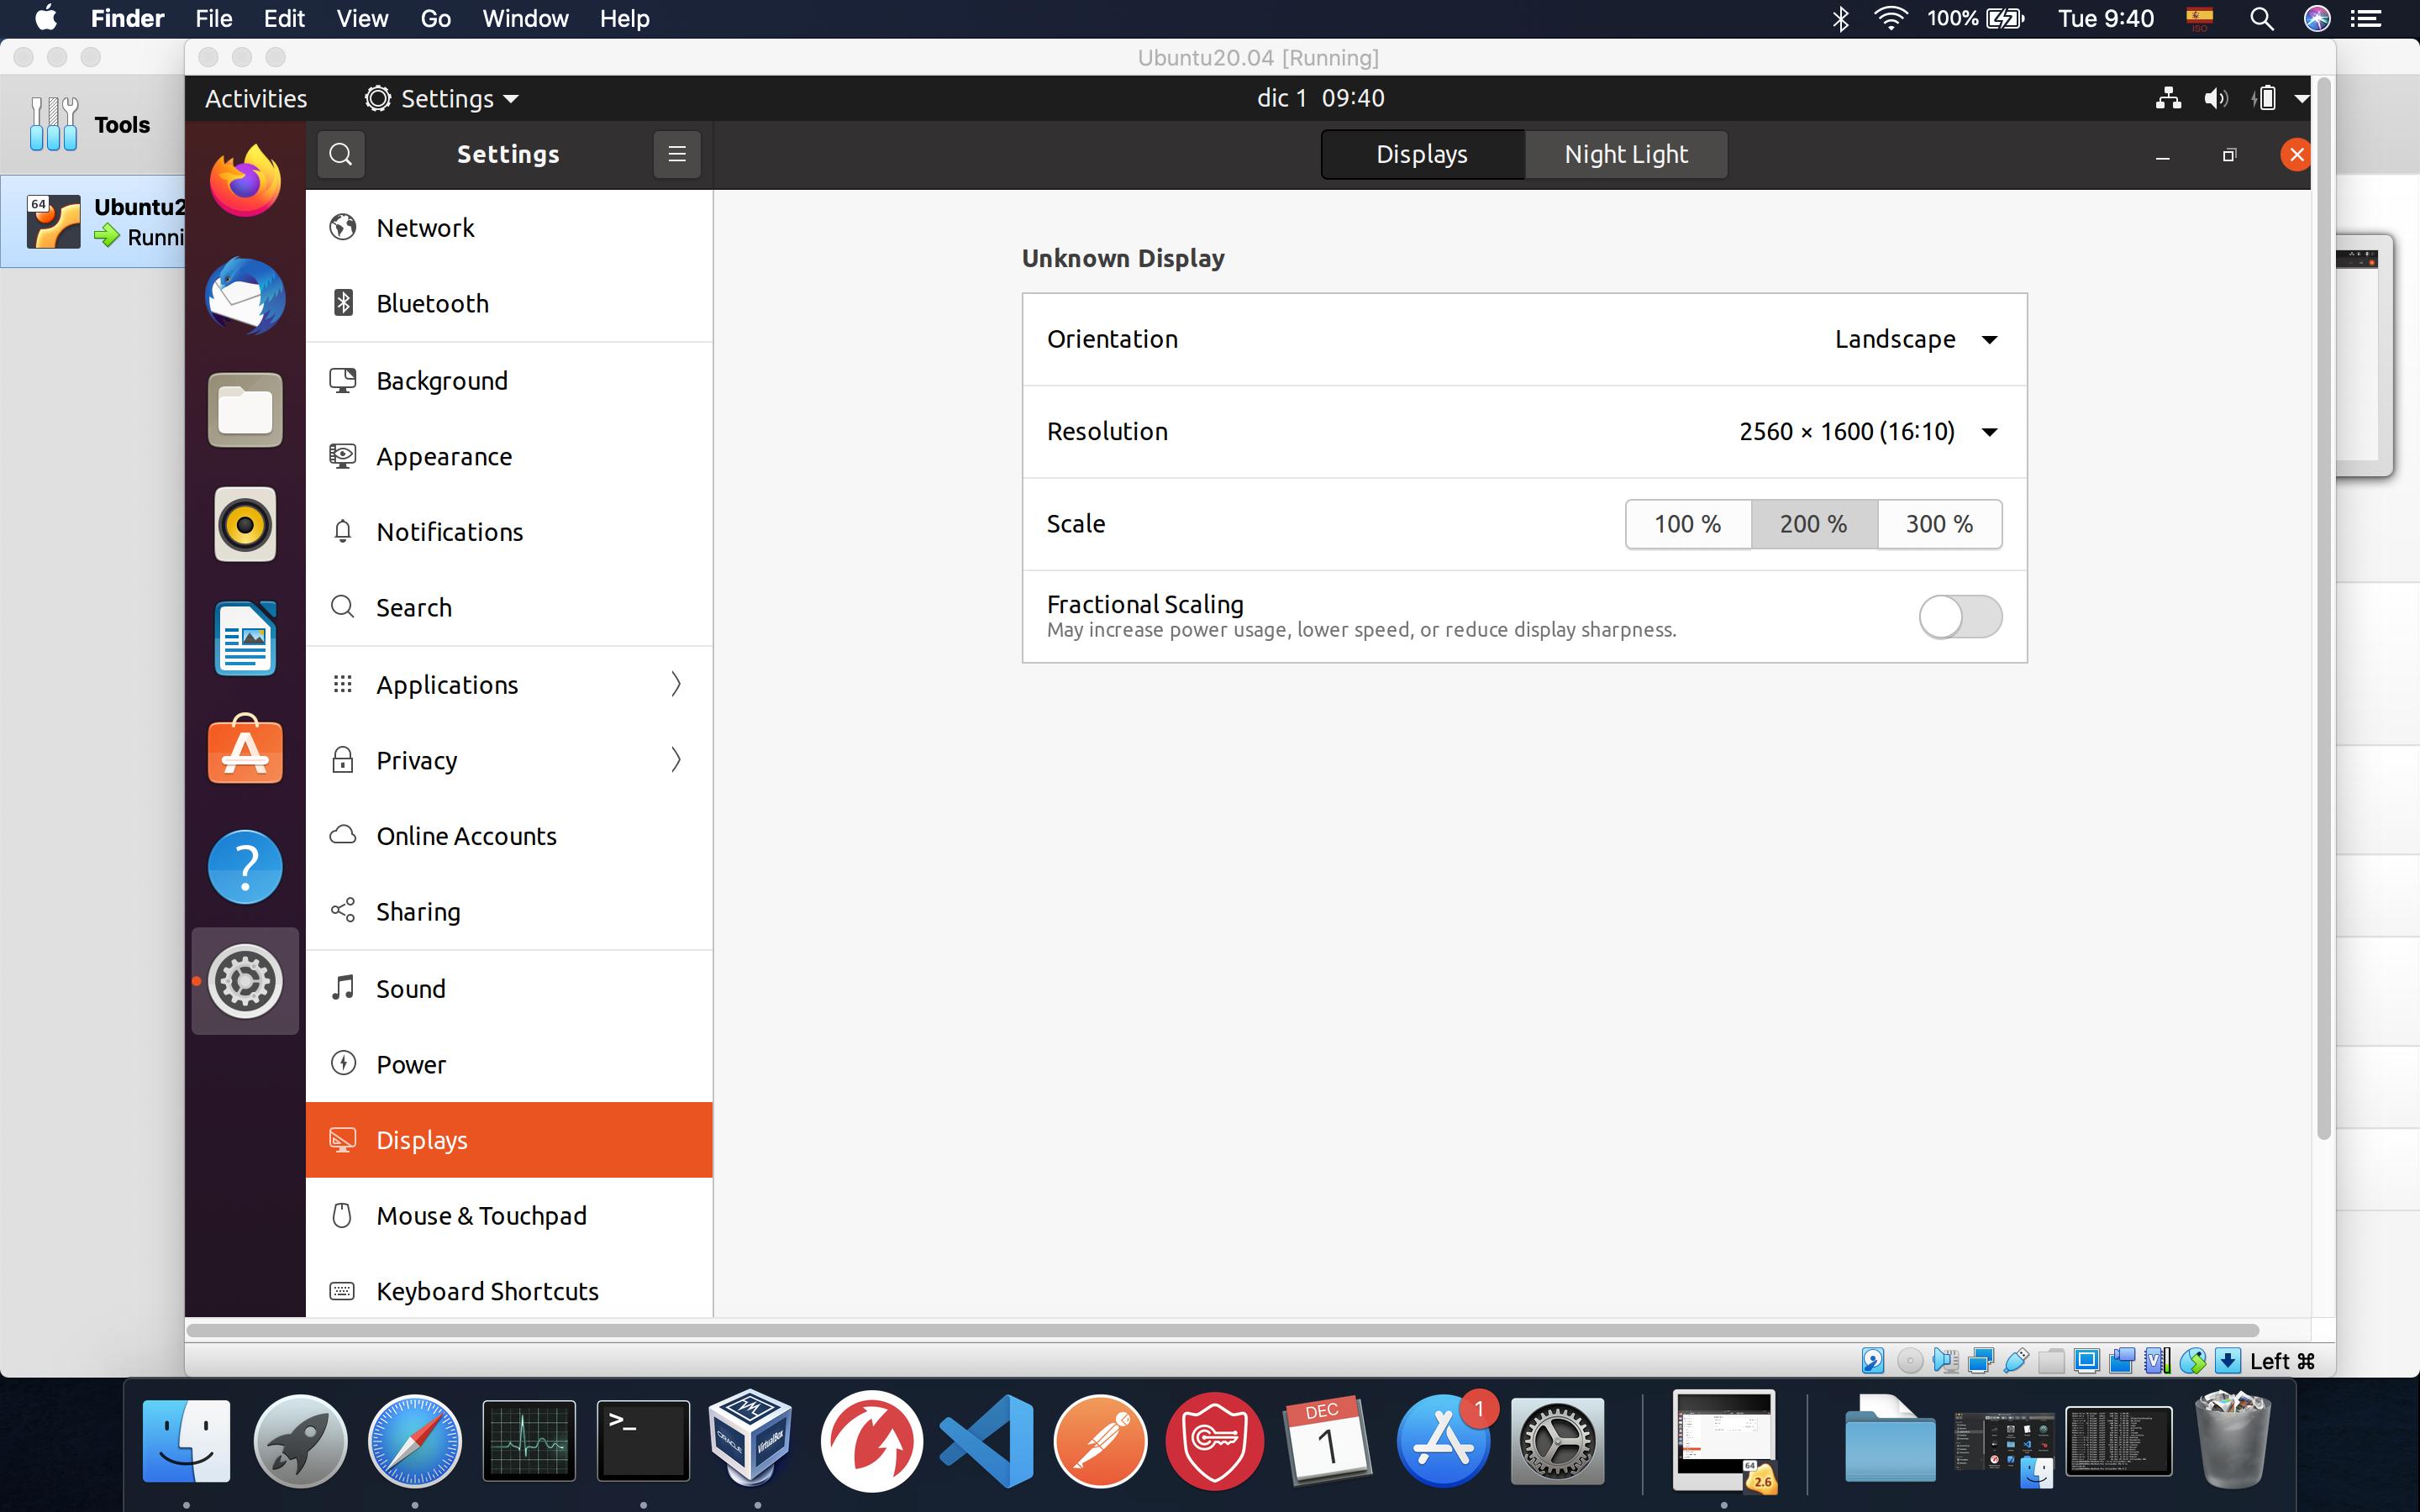Open Firefox from the Ubuntu dock

click(x=245, y=180)
